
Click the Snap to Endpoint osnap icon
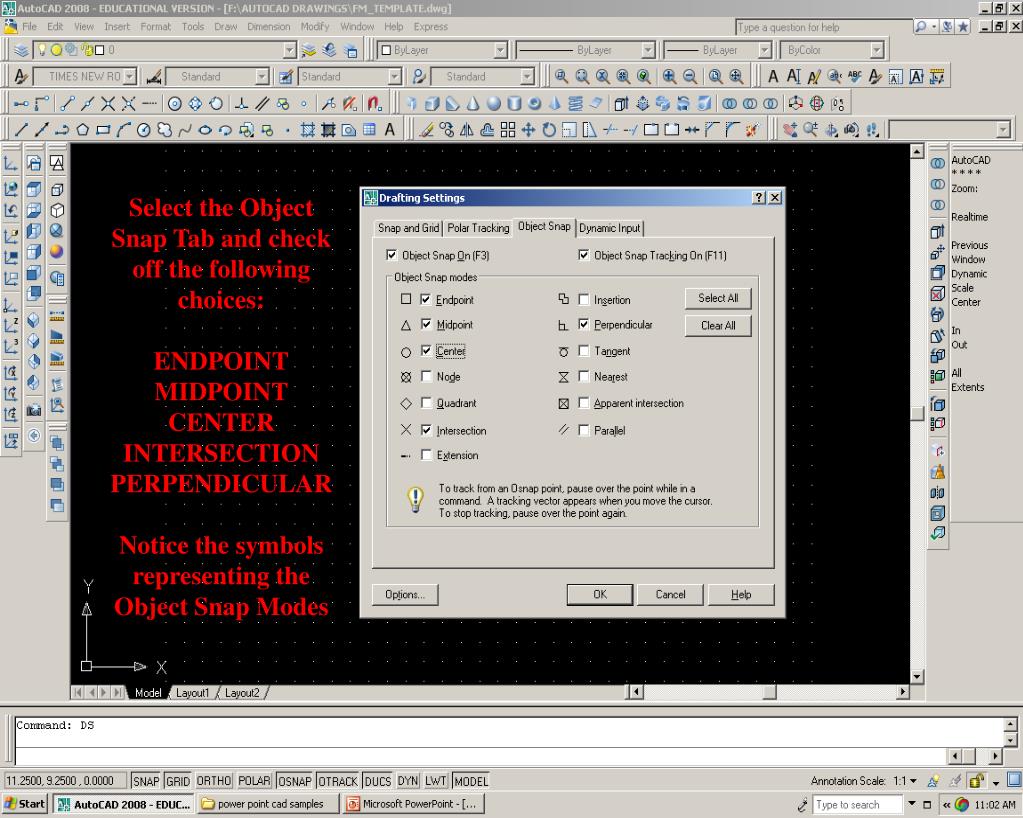coord(67,103)
